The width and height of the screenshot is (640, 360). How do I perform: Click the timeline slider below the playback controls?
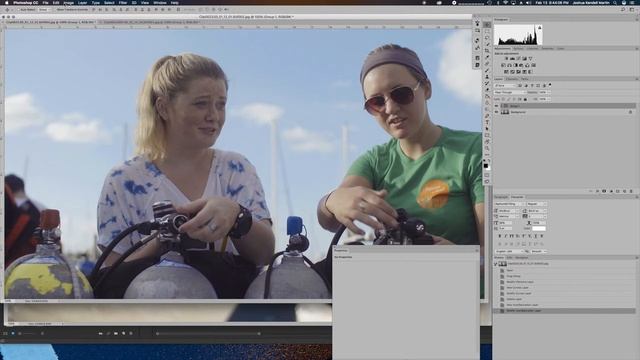point(208,333)
